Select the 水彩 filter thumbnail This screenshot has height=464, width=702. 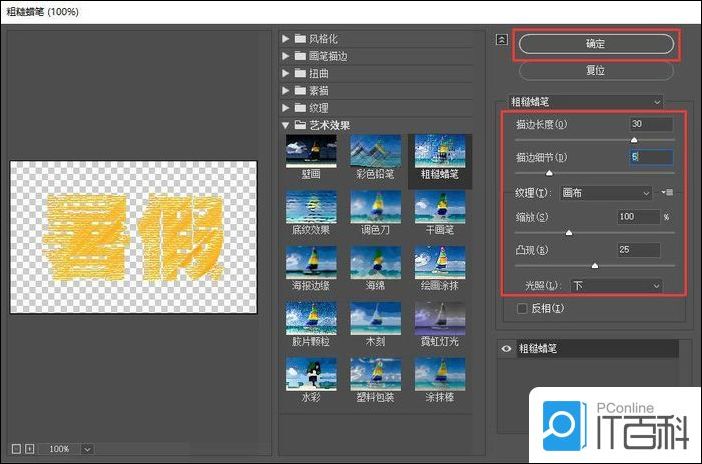point(311,375)
